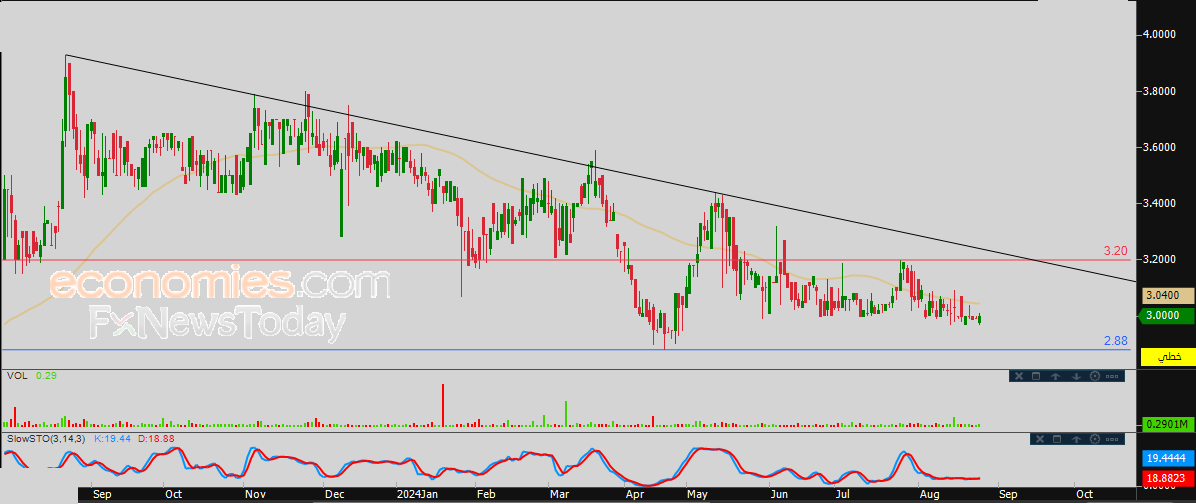Move the SlowSTO panel up
The height and width of the screenshot is (504, 1196).
(x=1077, y=439)
